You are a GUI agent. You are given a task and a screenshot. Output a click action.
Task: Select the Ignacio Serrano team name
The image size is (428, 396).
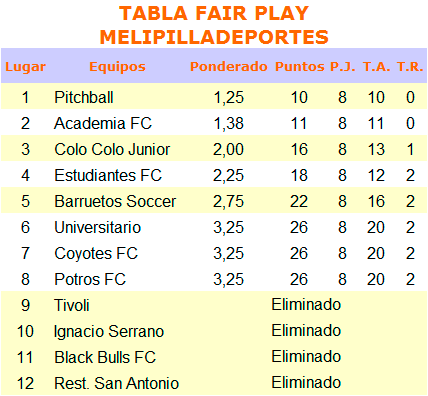(109, 331)
